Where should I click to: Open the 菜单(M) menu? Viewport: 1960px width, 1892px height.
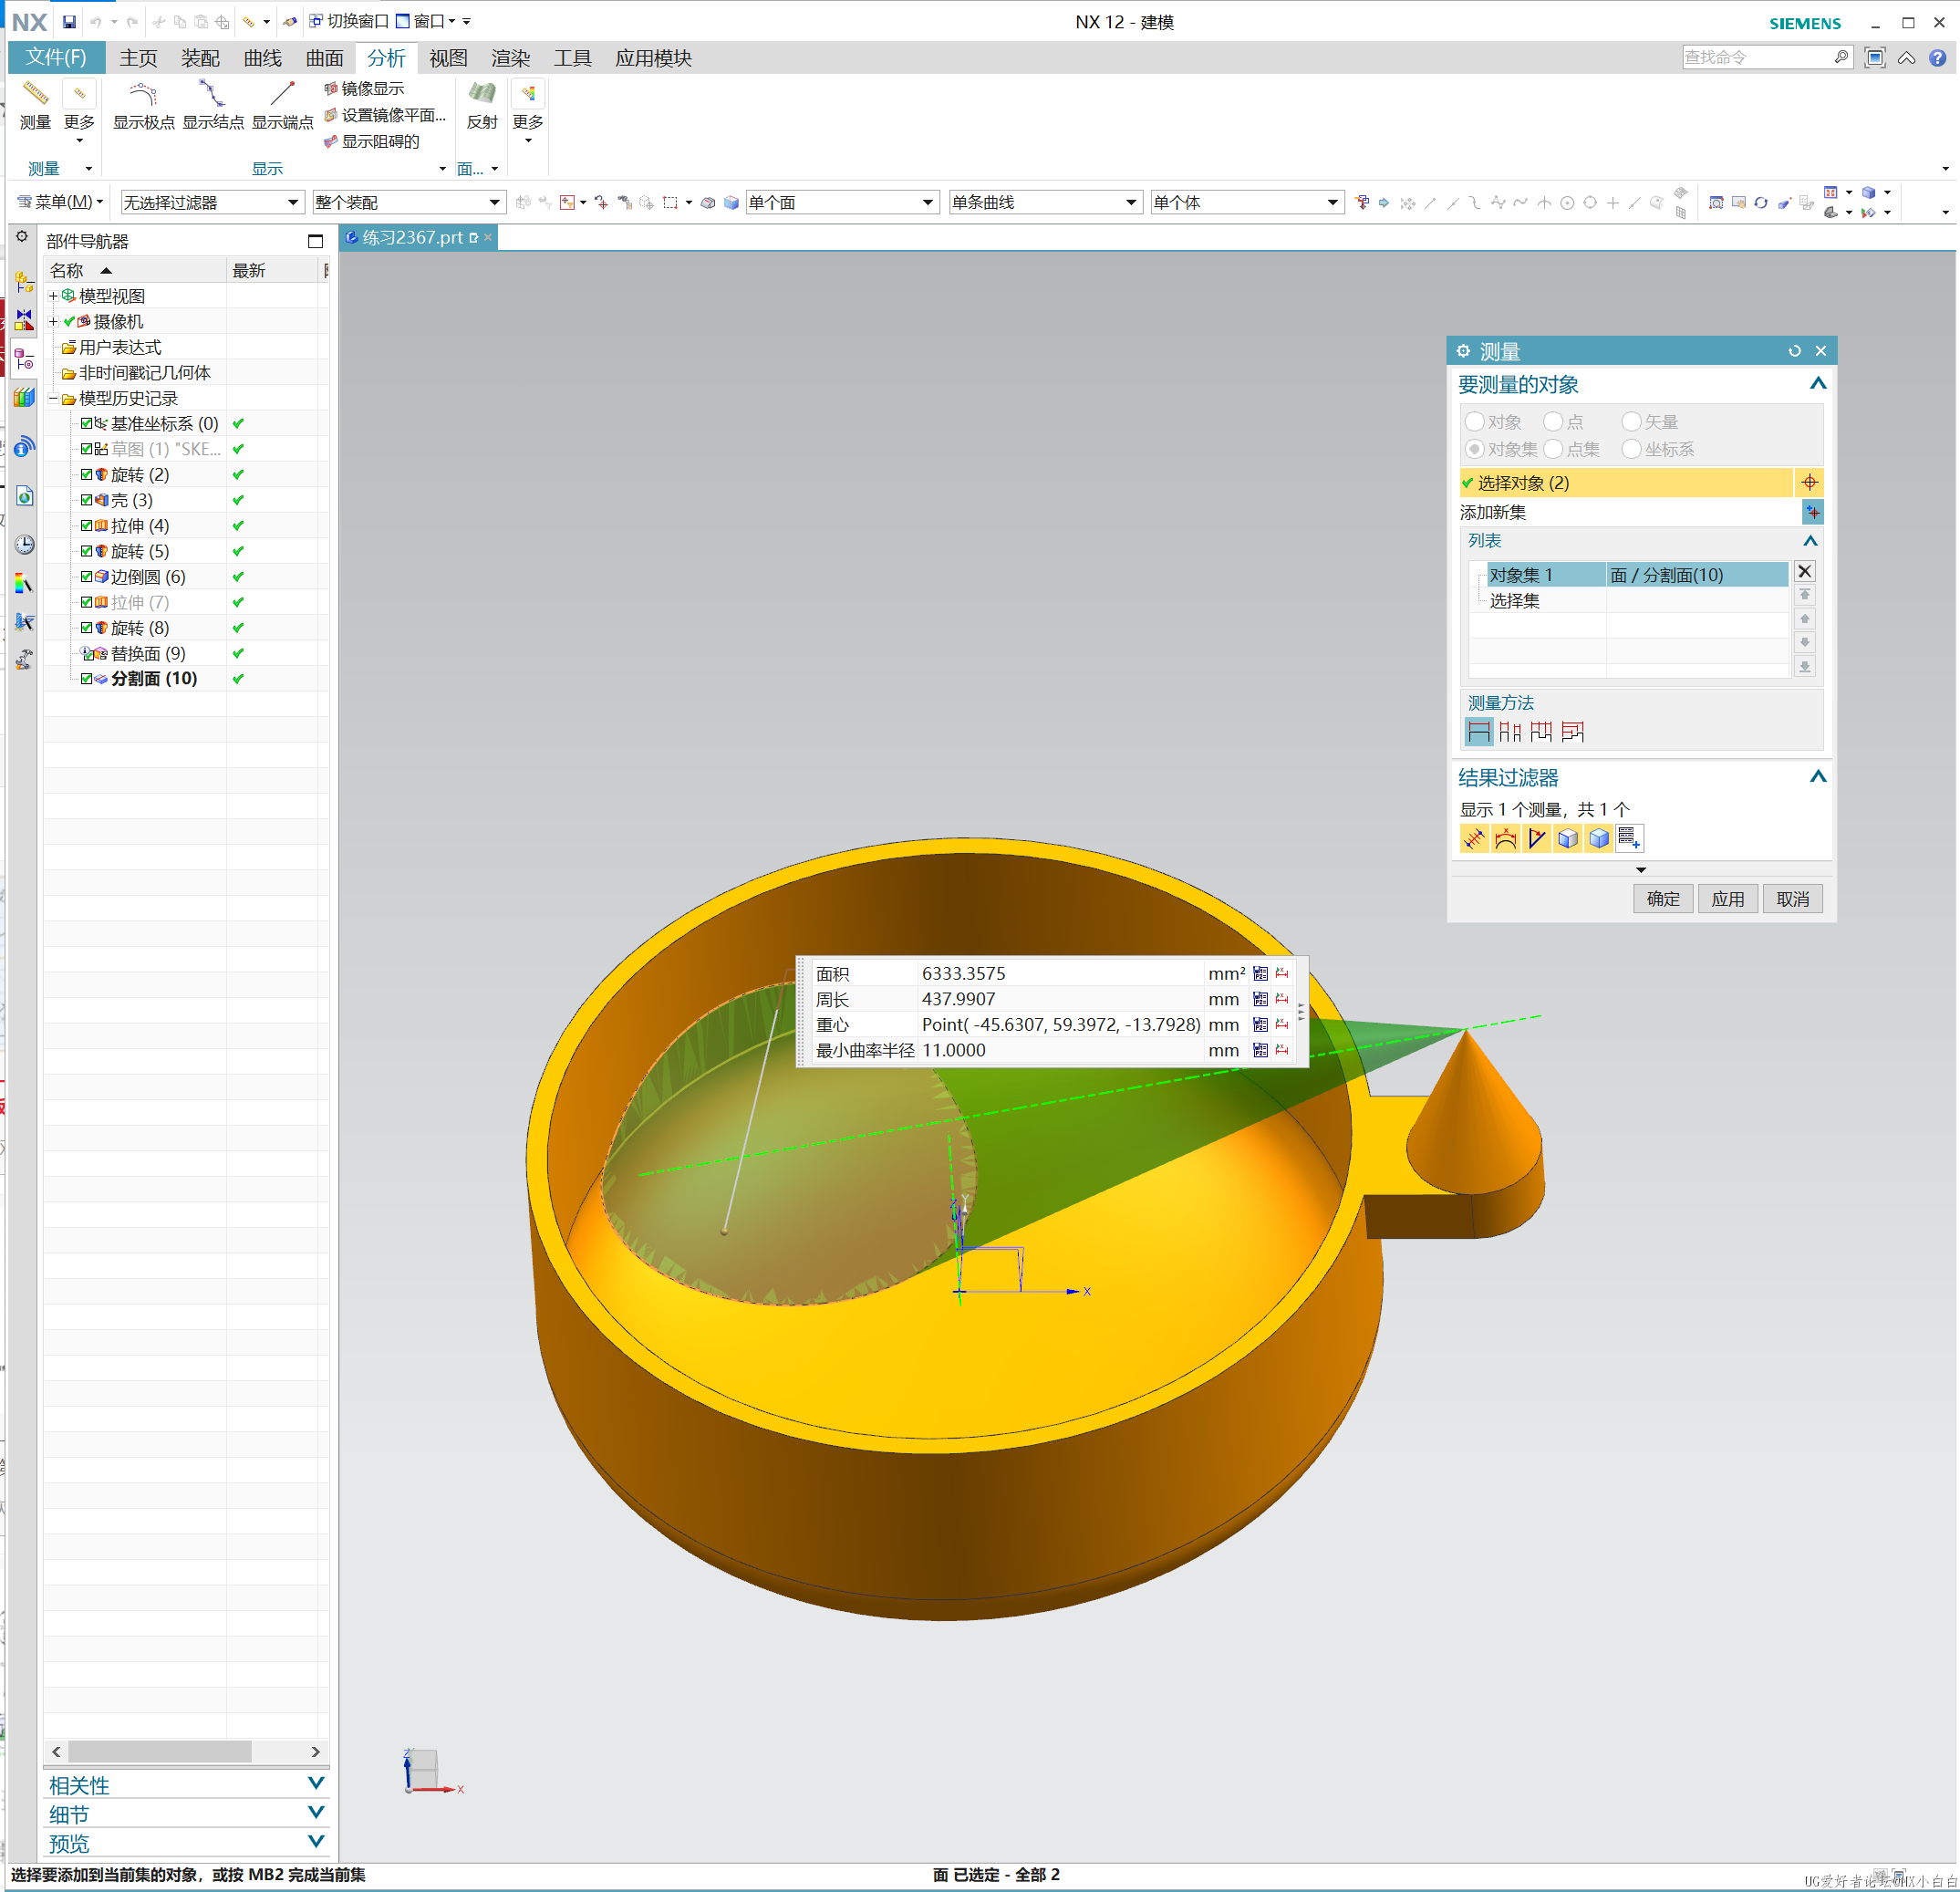coord(60,202)
